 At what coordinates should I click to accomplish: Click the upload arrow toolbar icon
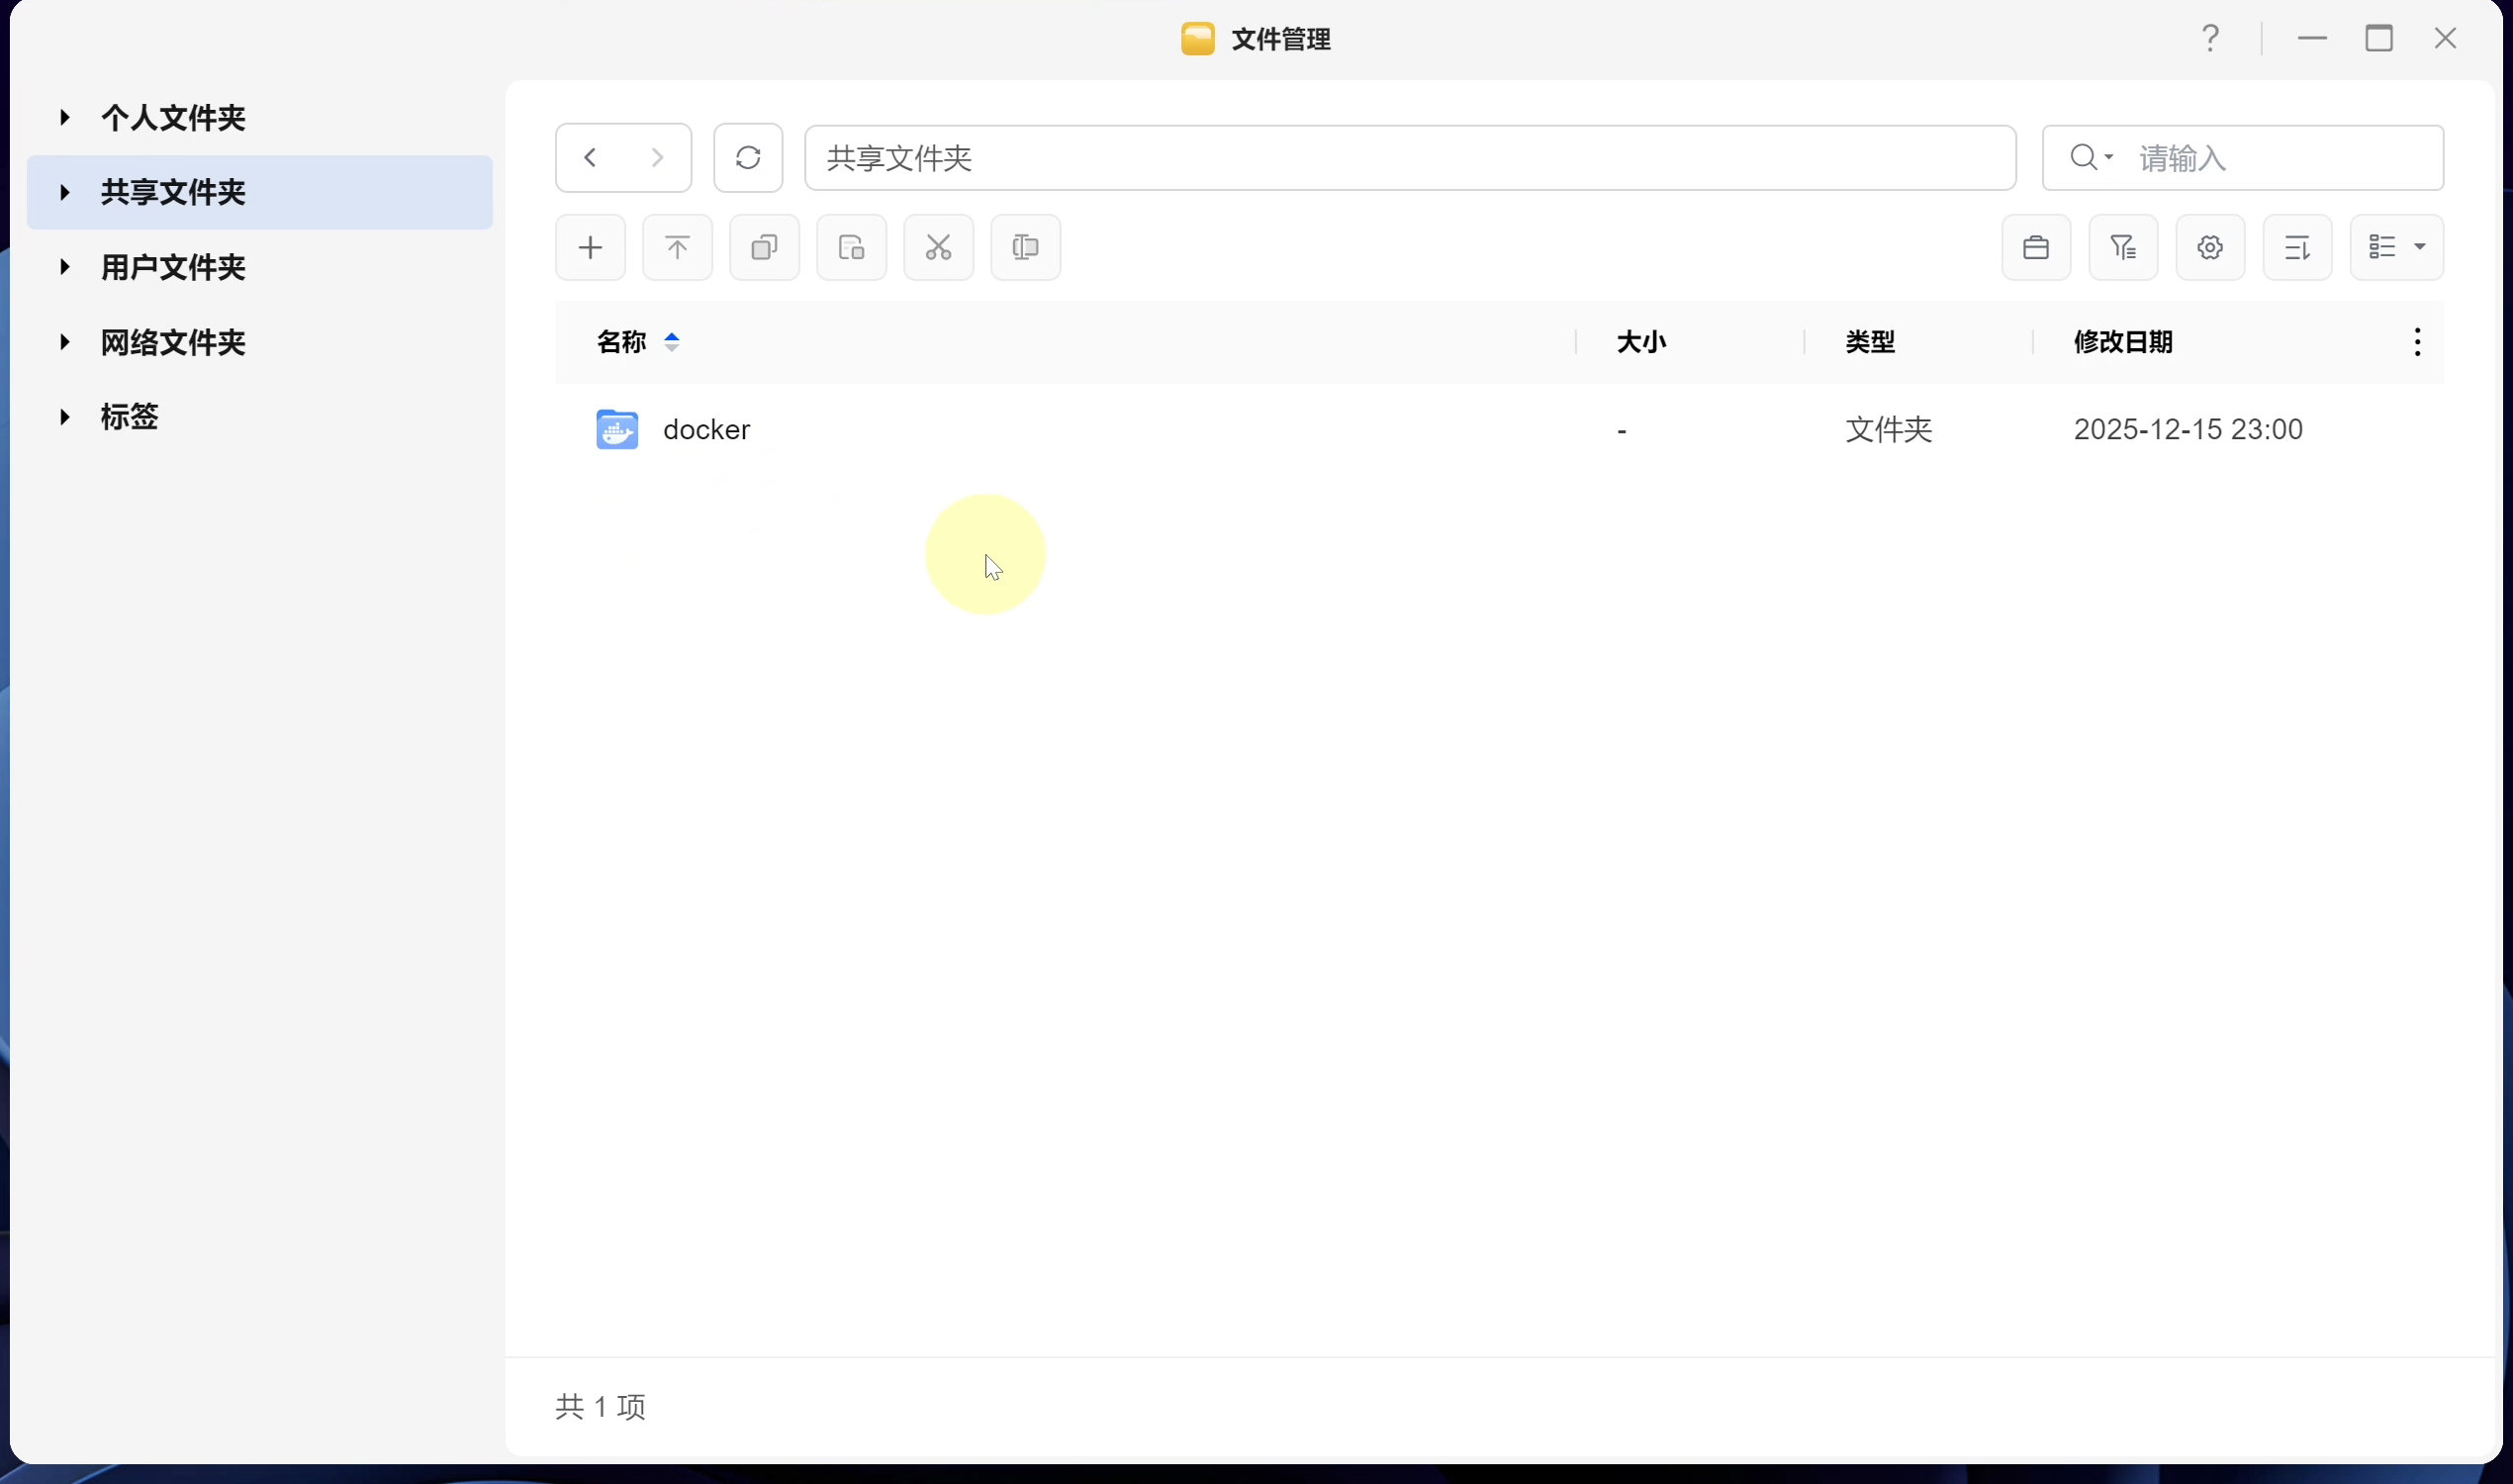click(x=677, y=247)
